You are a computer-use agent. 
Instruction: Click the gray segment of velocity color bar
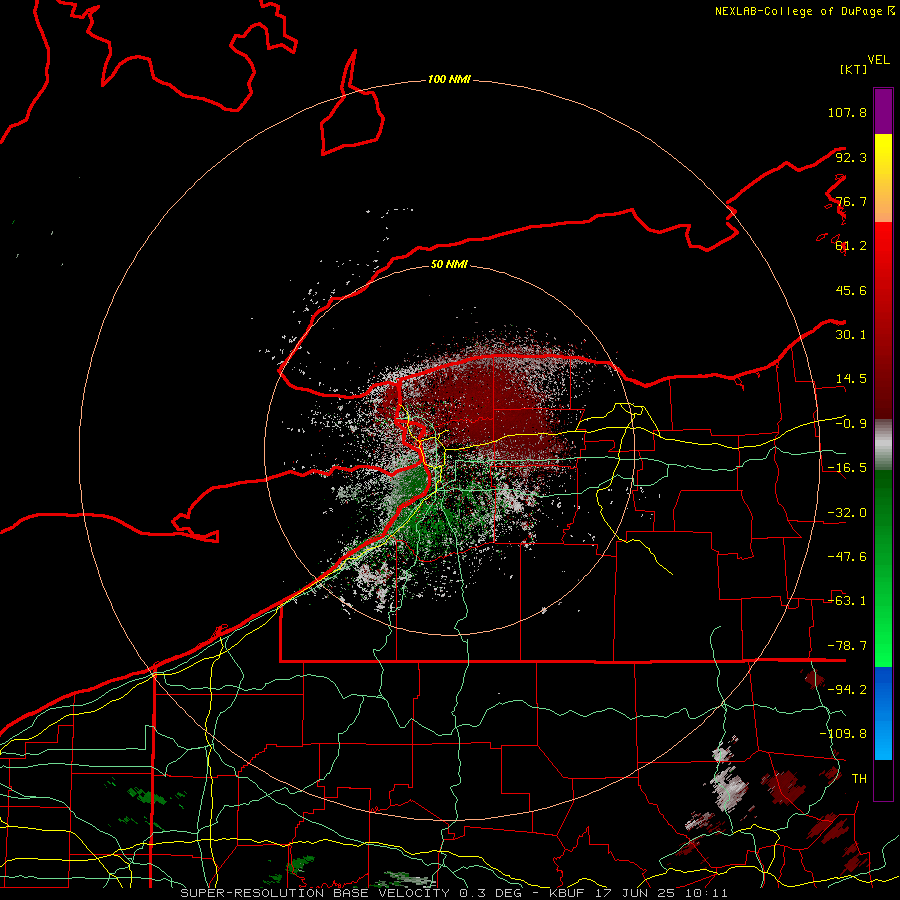[x=883, y=444]
